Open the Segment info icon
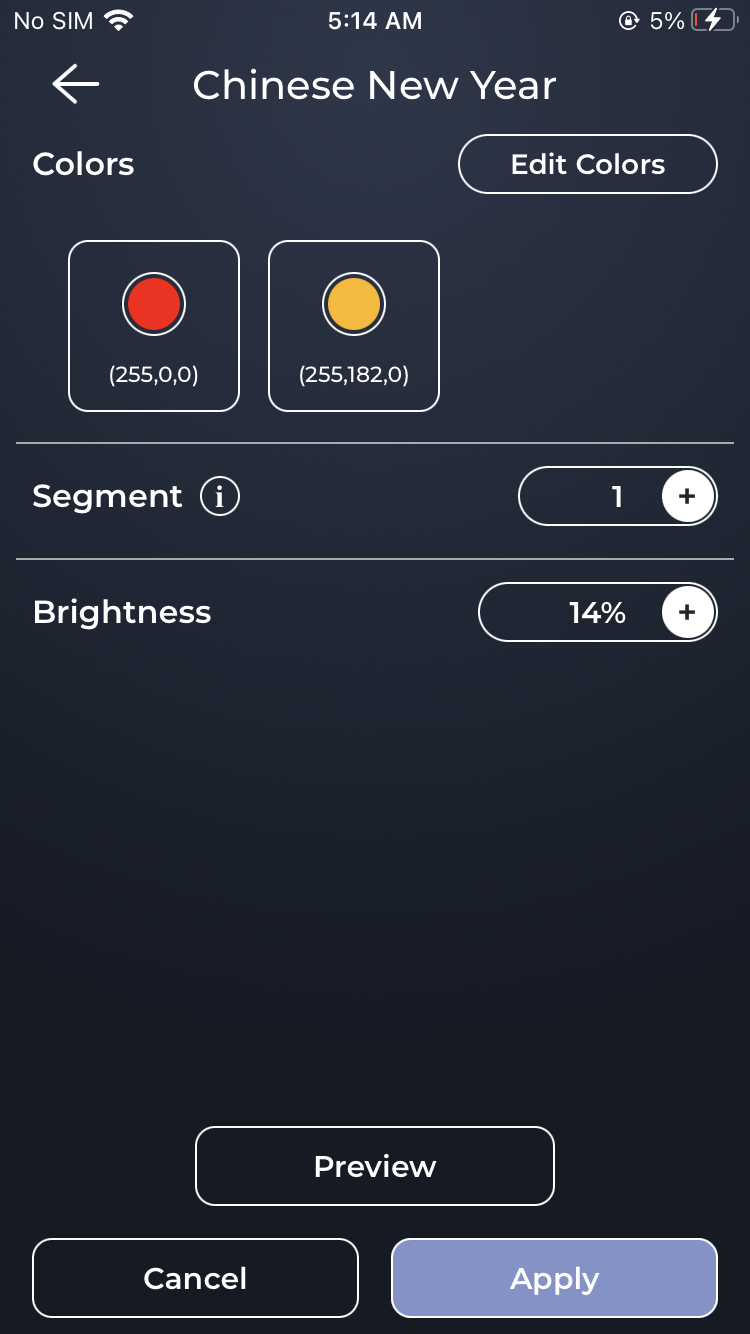This screenshot has width=750, height=1334. tap(220, 496)
